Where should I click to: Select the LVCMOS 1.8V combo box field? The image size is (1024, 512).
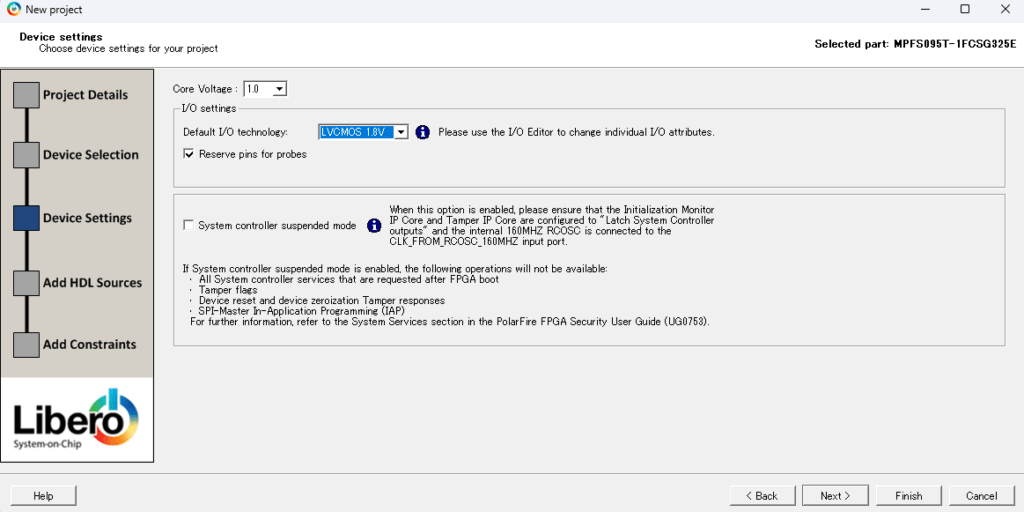pos(355,132)
